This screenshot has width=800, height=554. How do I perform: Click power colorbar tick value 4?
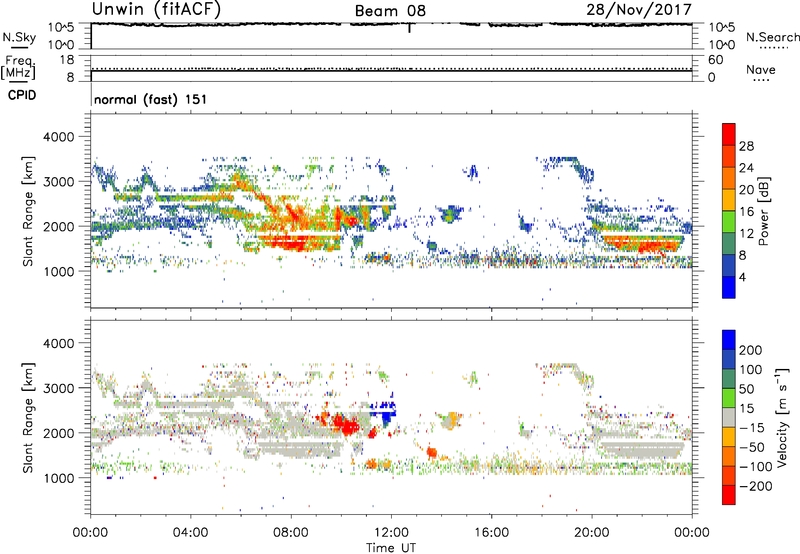click(x=742, y=277)
